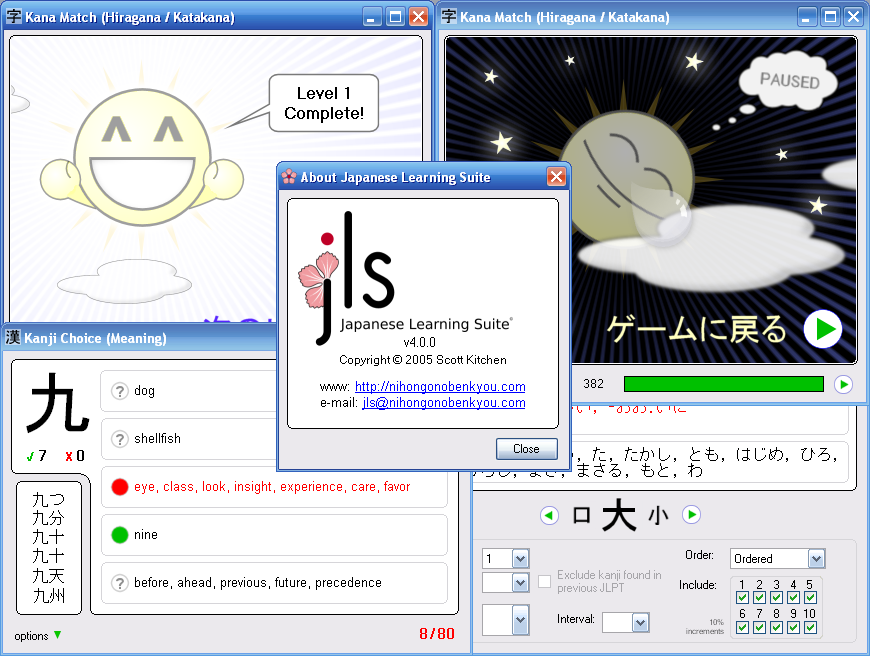Expand the options menu in Kanji Choice
The width and height of the screenshot is (870, 656).
tap(38, 635)
